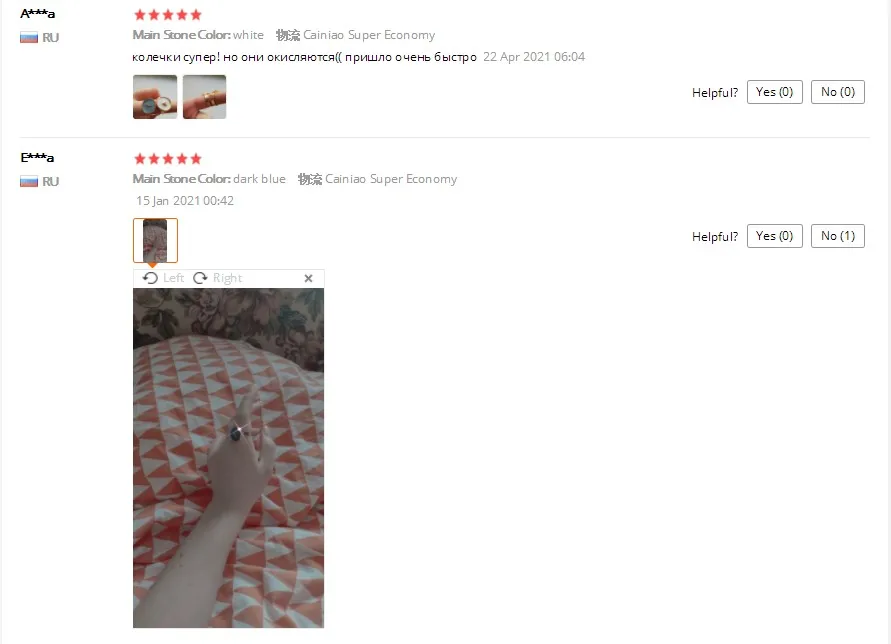Select the highlighted thumbnail in second review
Viewport: 891px width, 644px height.
(155, 240)
